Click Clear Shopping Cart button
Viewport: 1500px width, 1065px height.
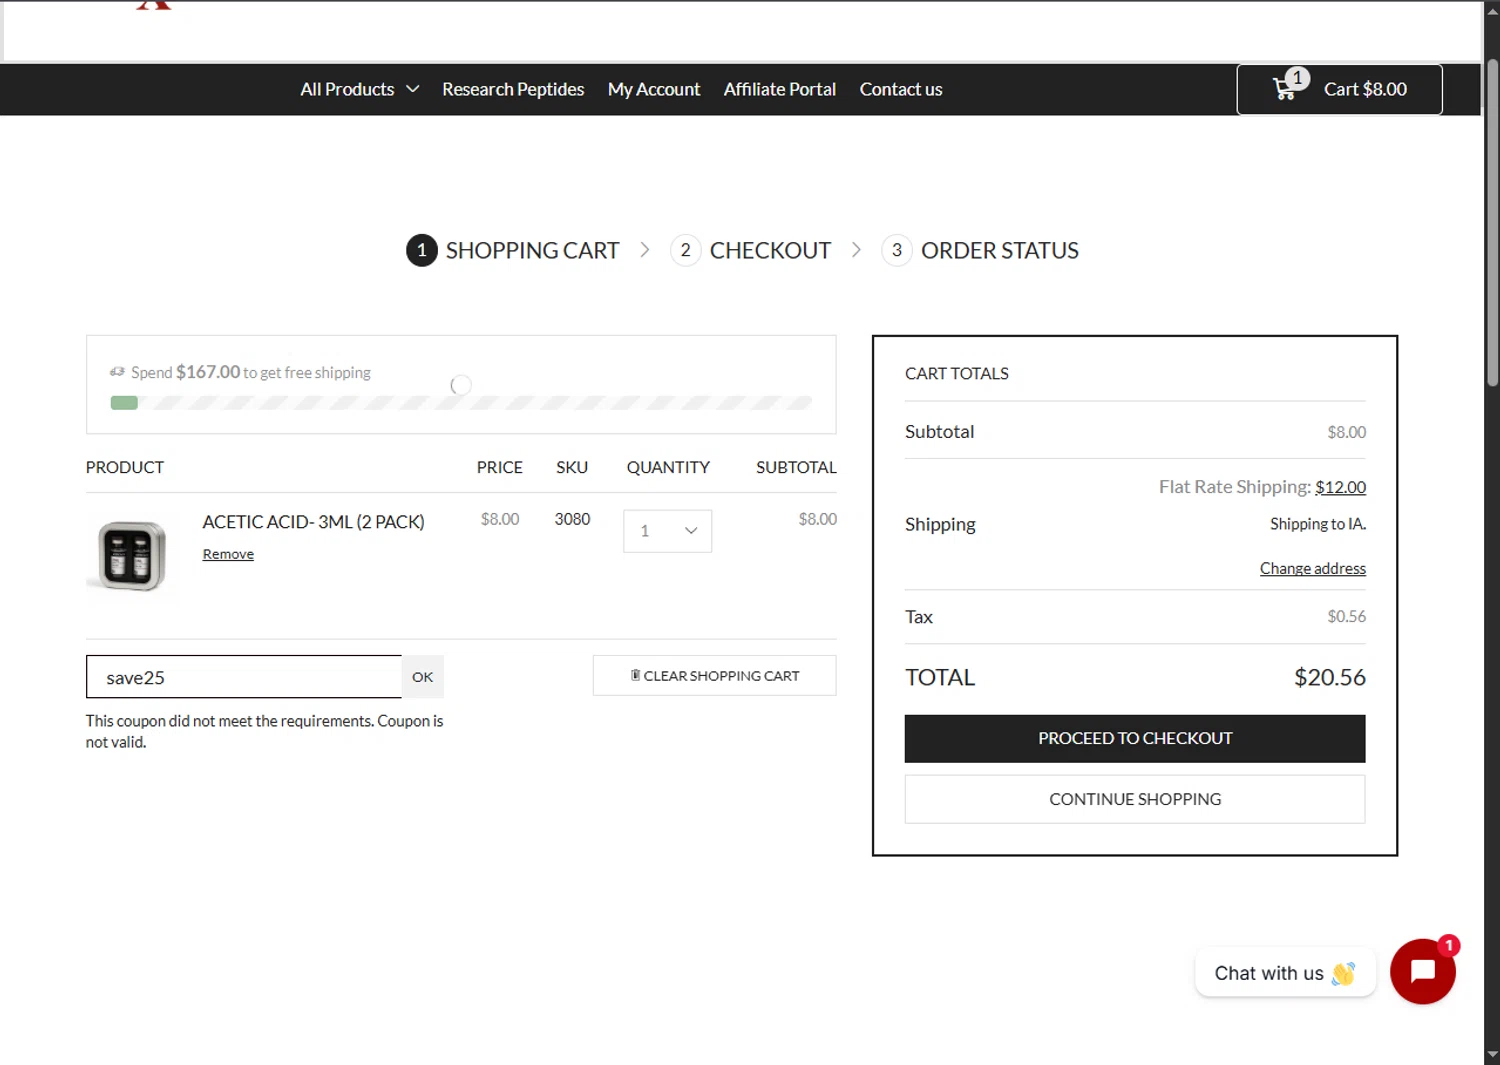click(714, 676)
